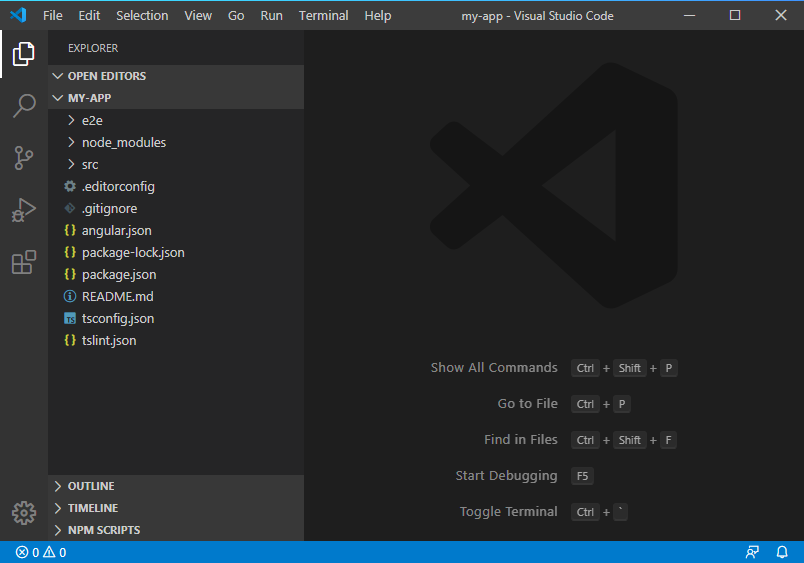The image size is (804, 563).
Task: Select the package.json file
Action: click(176, 274)
